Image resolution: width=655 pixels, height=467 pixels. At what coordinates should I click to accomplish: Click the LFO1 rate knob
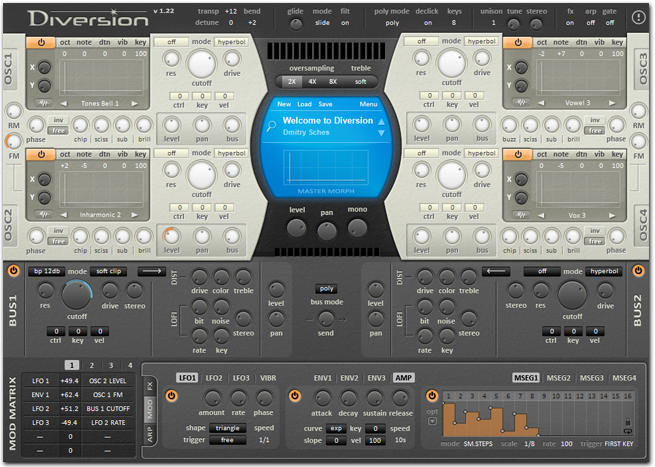pos(239,398)
